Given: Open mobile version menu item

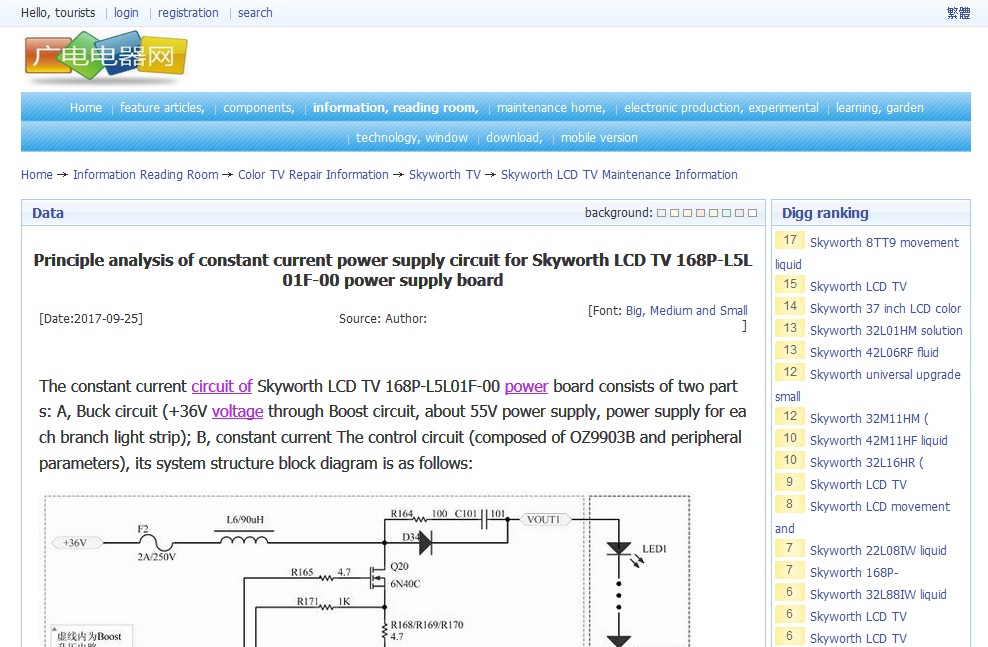Looking at the screenshot, I should click(599, 137).
